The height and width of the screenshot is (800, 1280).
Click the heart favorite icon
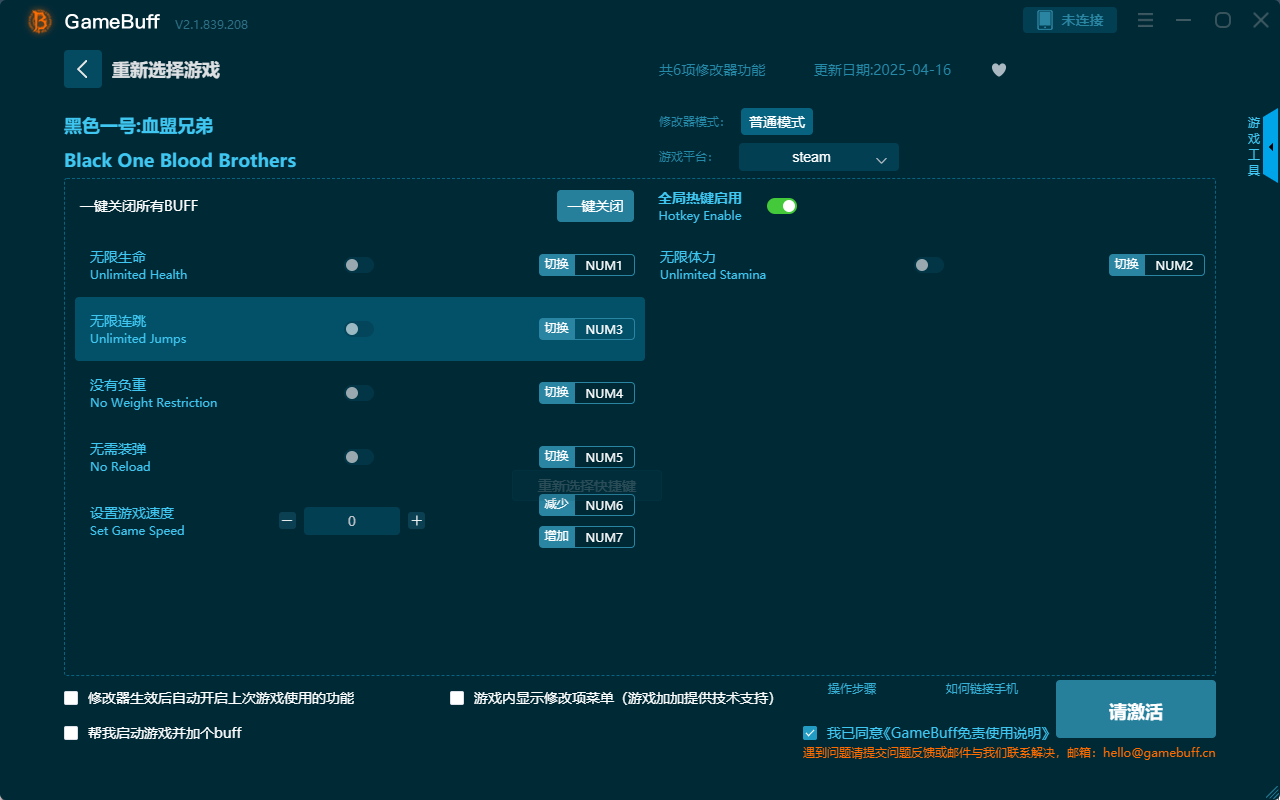(x=998, y=70)
